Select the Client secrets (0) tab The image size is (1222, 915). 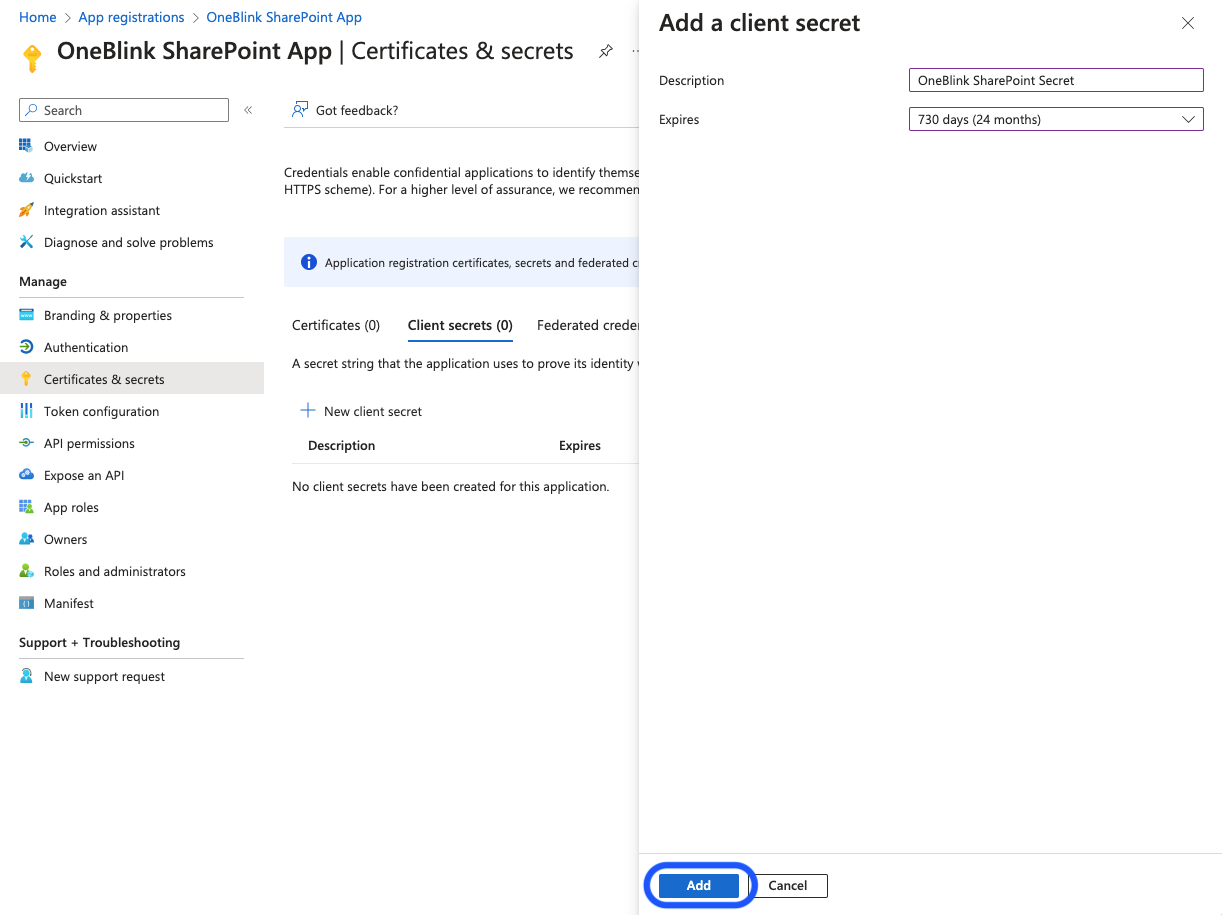pyautogui.click(x=460, y=325)
